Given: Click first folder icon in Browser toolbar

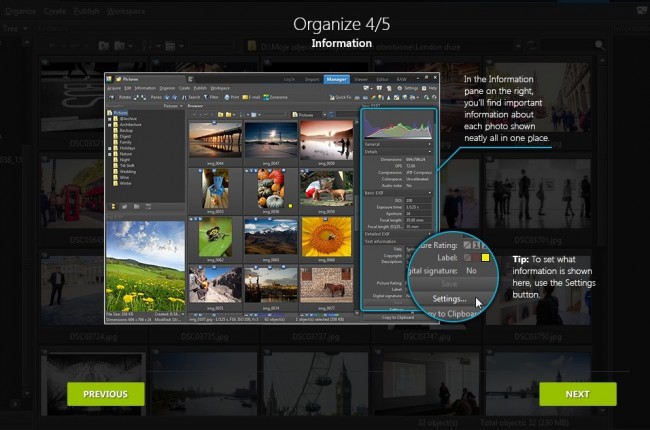Looking at the screenshot, I should point(221,114).
